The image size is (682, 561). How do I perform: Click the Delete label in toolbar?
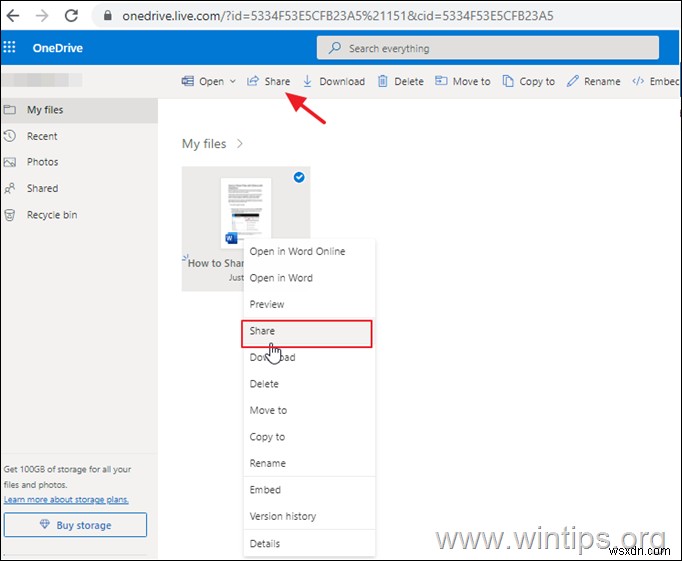point(409,81)
